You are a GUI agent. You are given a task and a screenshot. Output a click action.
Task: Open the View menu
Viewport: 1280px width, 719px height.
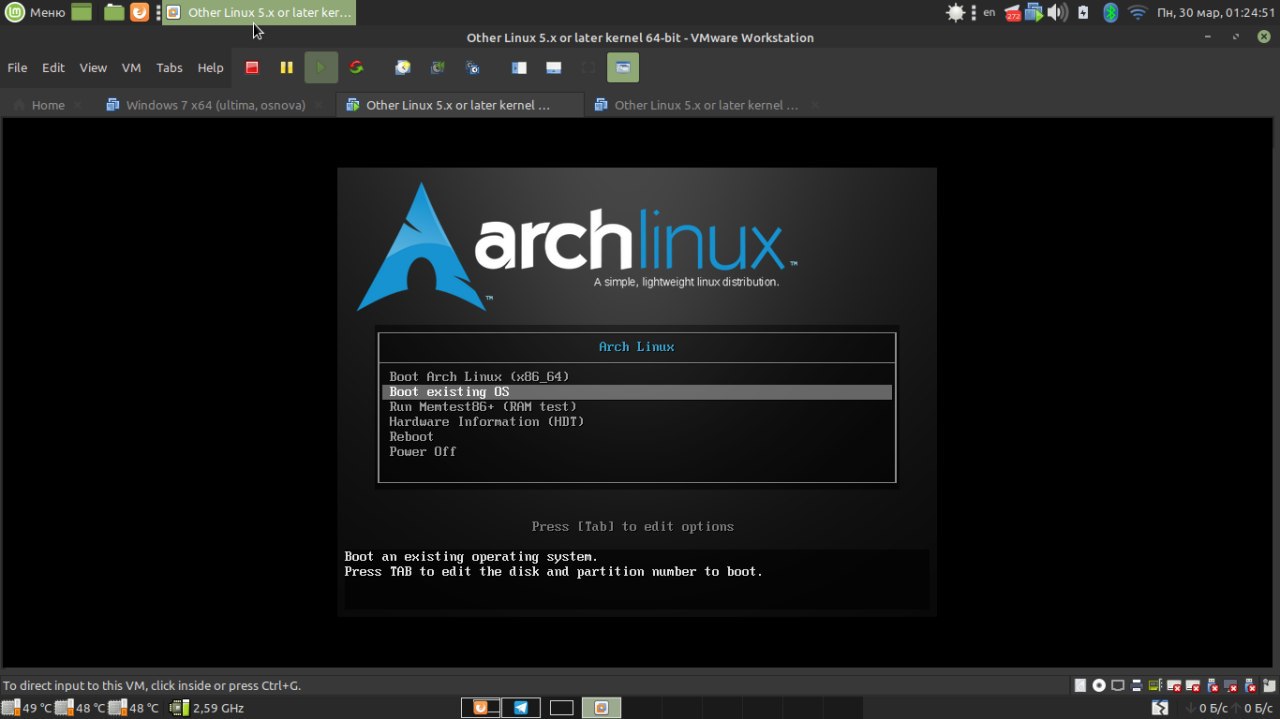93,68
